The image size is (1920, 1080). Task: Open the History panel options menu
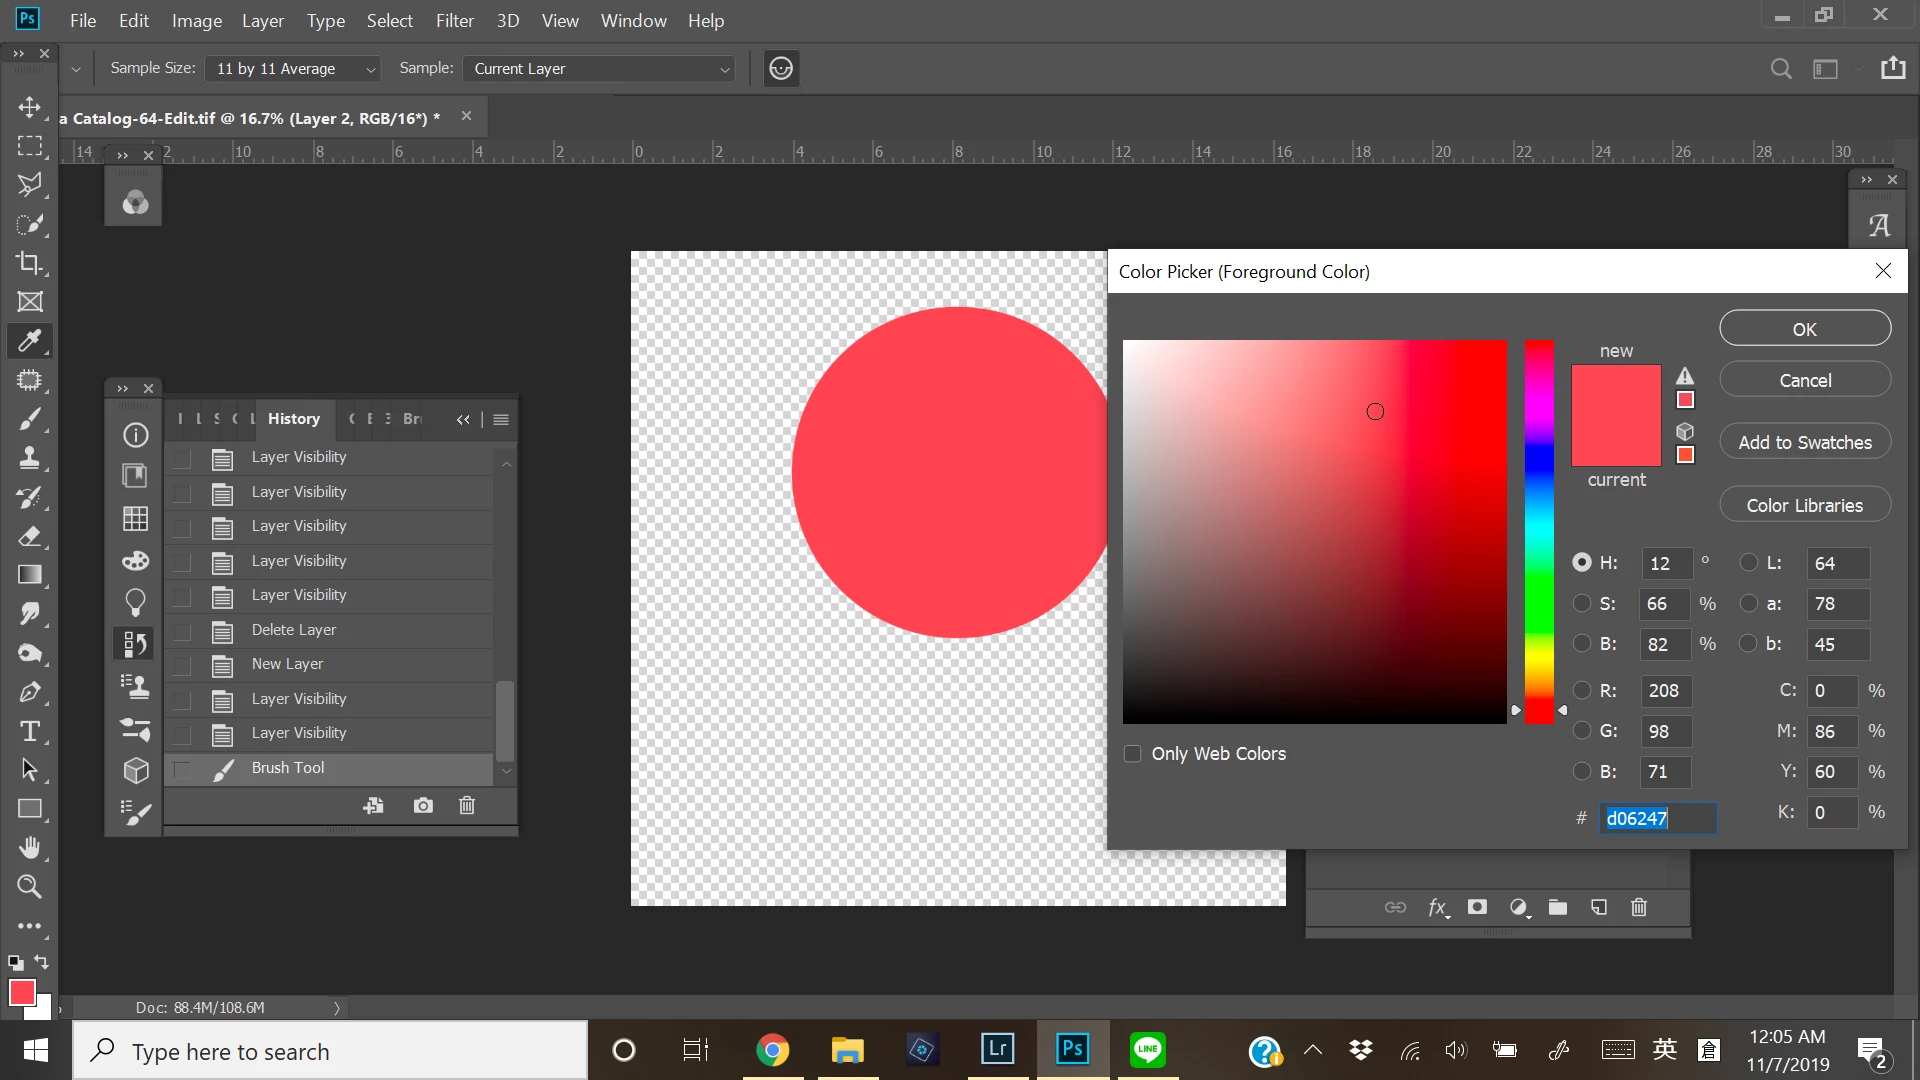pos(501,420)
